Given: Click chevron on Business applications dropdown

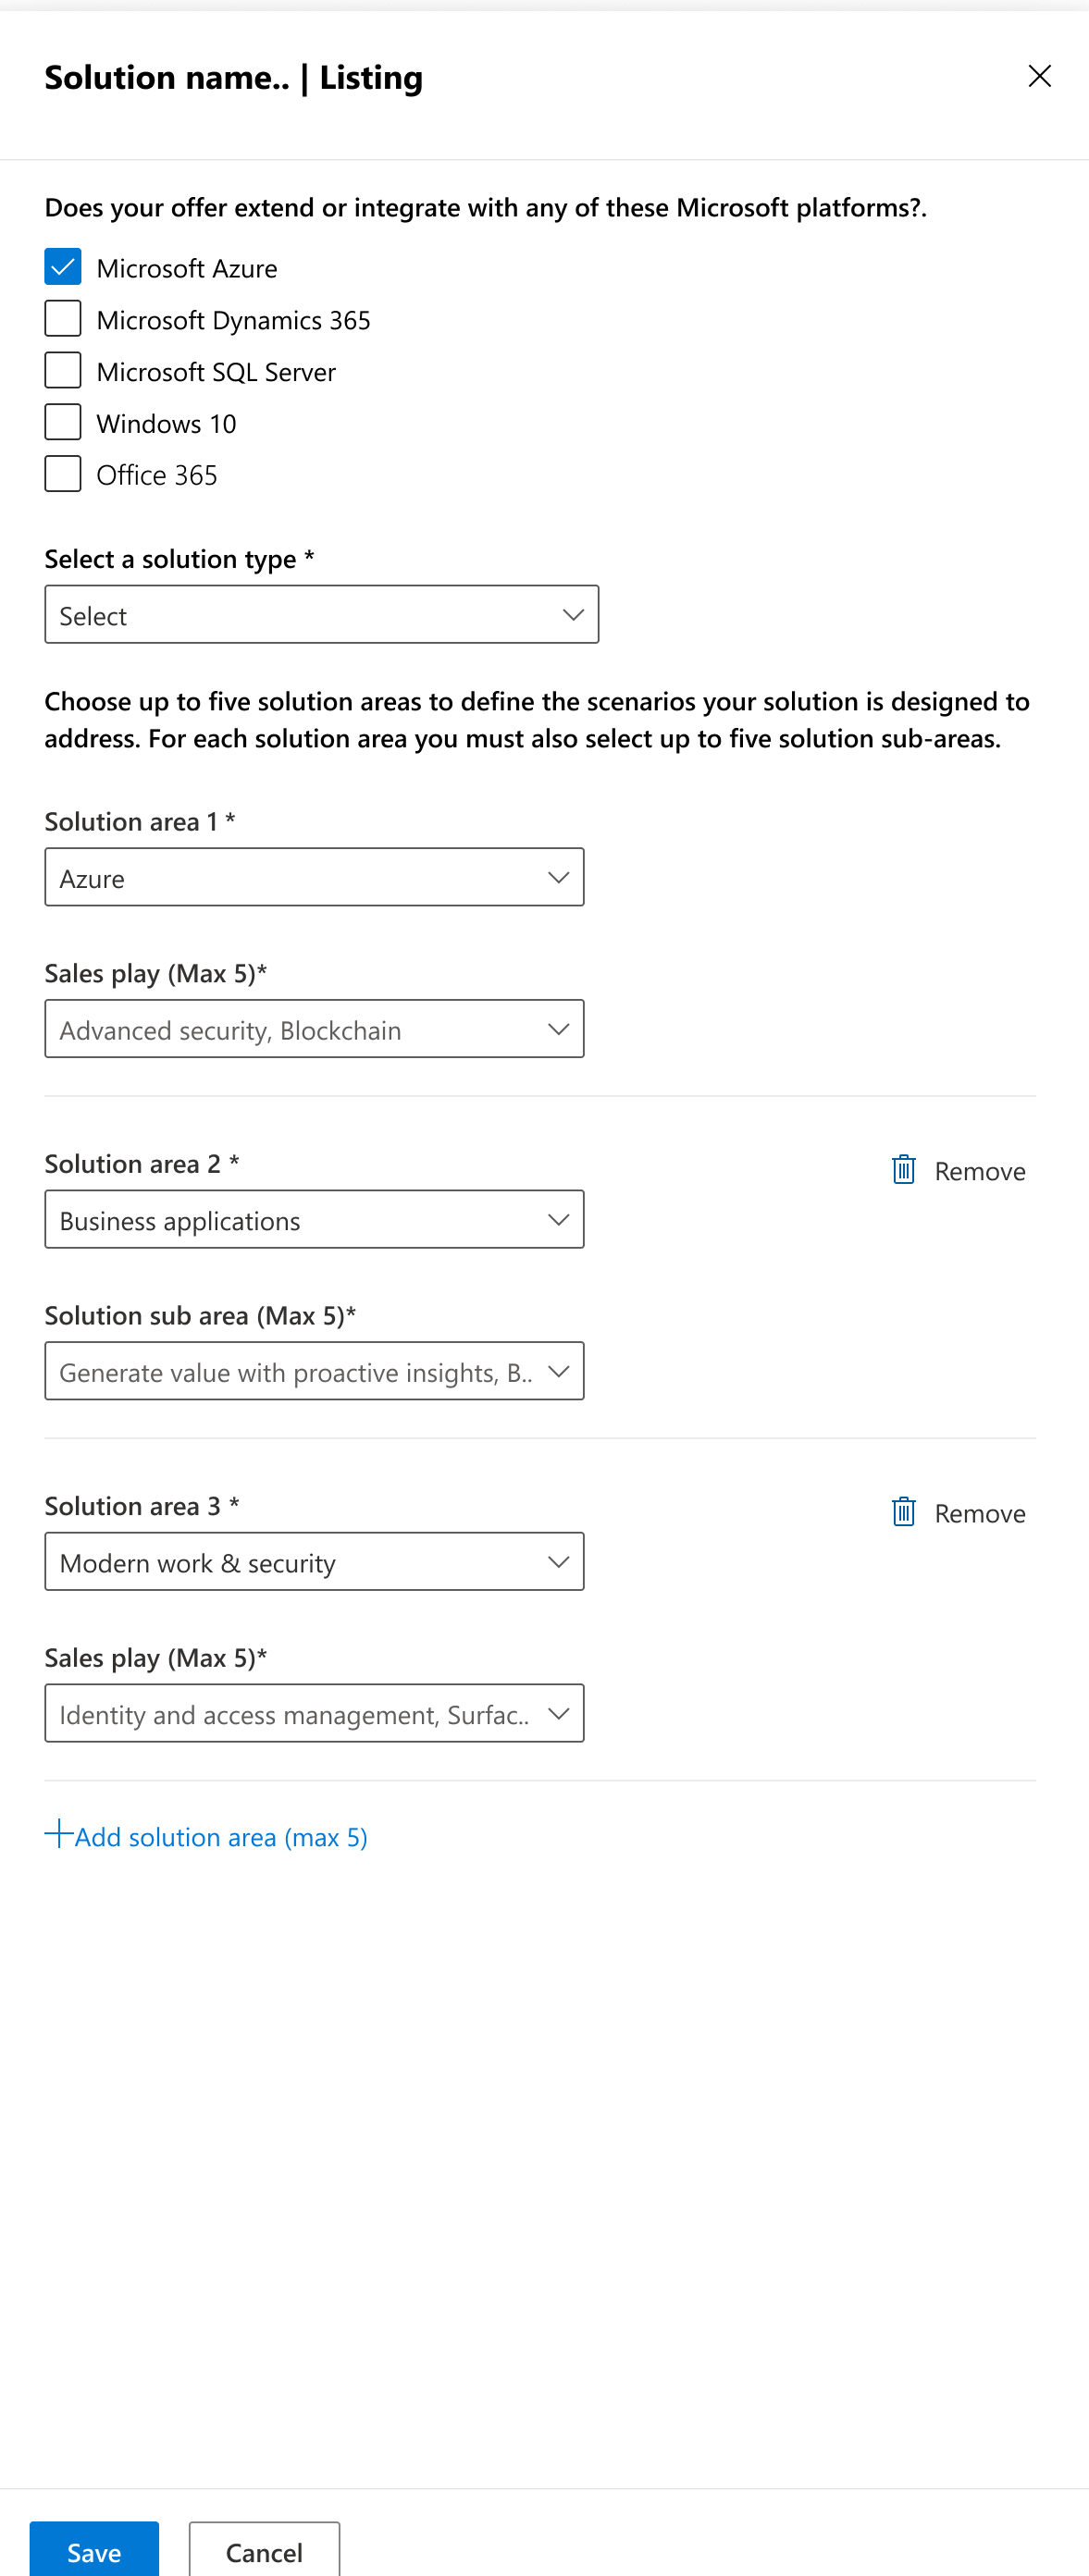Looking at the screenshot, I should coord(558,1219).
